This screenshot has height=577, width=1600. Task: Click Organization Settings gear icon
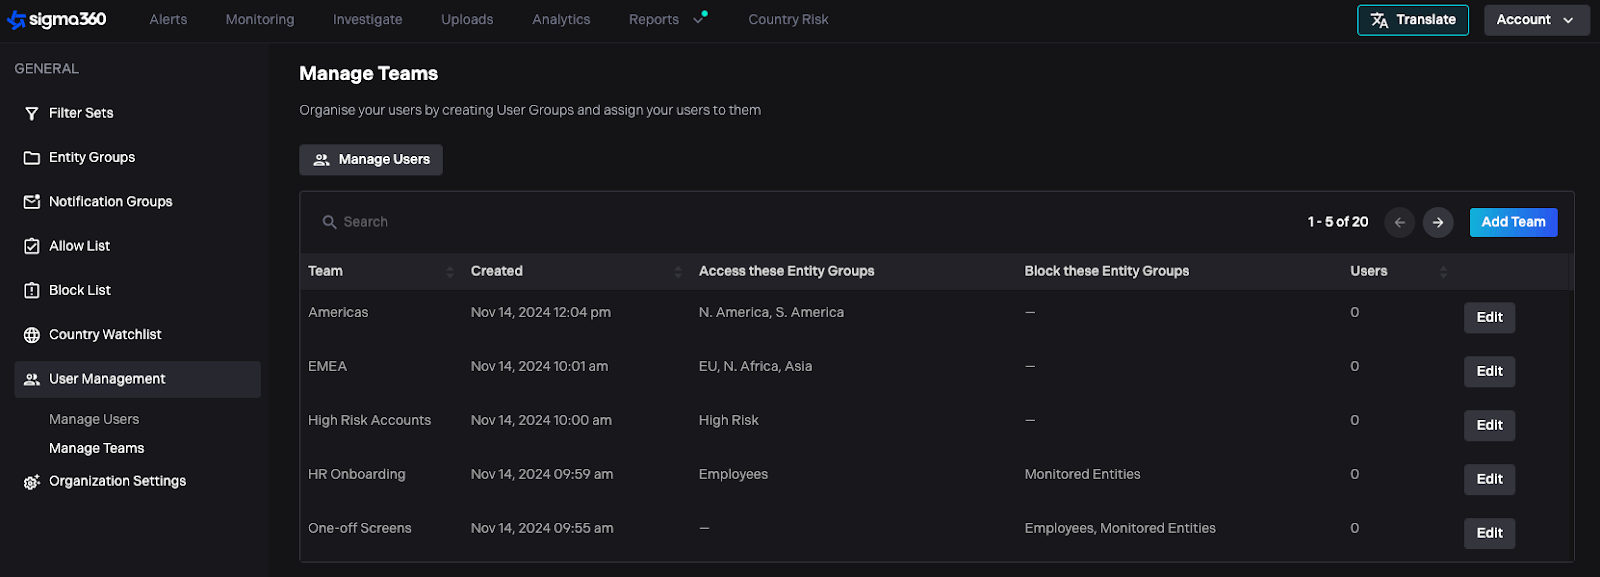coord(32,482)
